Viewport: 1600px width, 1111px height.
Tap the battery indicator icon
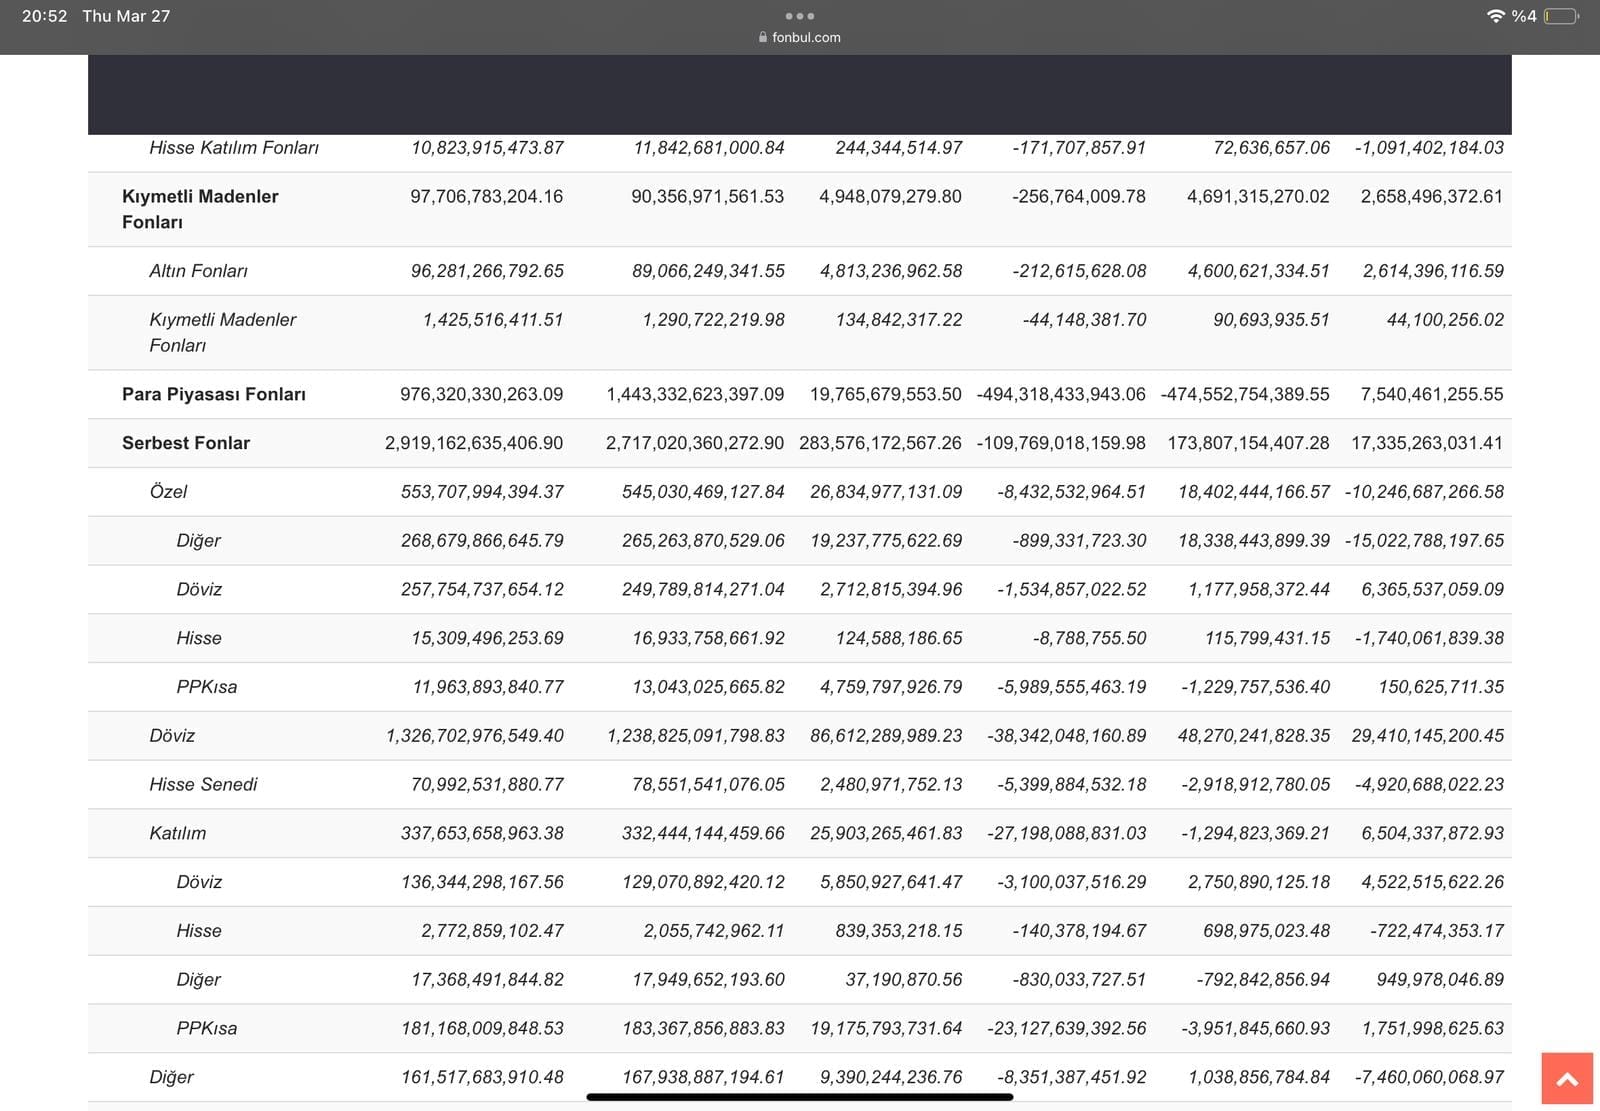click(x=1561, y=16)
